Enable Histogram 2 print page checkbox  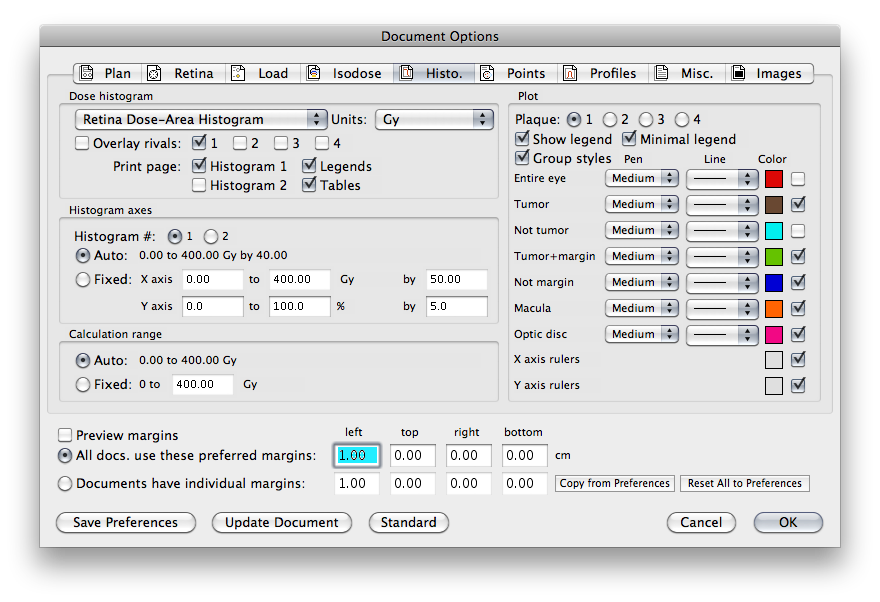tap(199, 185)
